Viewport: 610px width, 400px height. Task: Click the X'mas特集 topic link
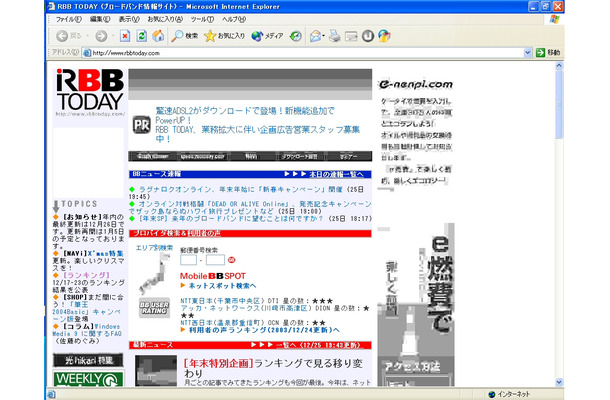point(105,253)
